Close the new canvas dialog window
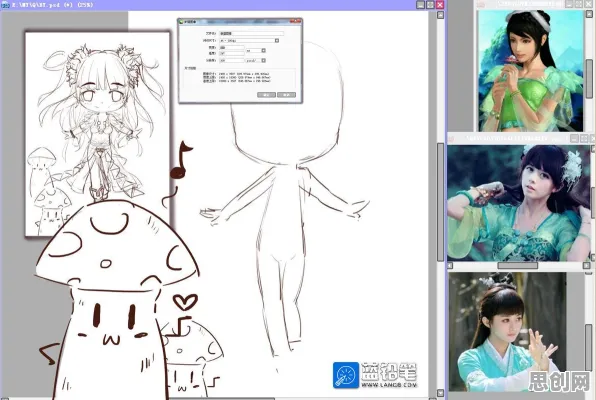This screenshot has width=596, height=400. click(296, 21)
